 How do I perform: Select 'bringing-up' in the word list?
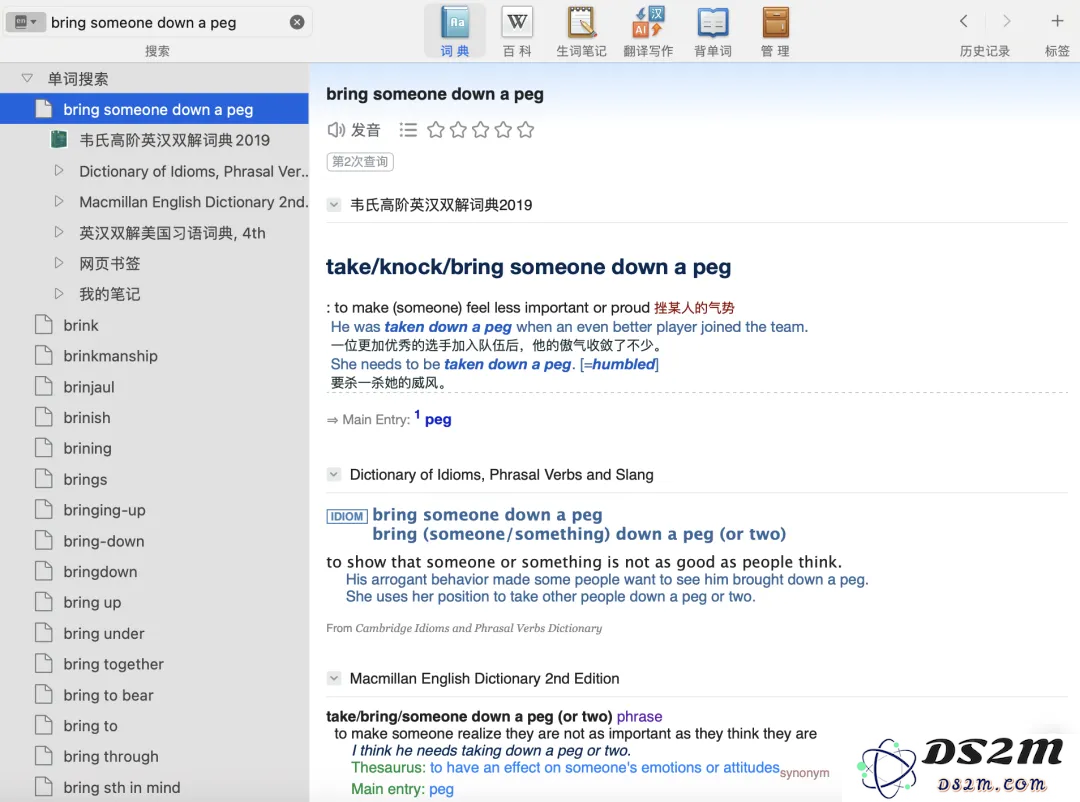coord(154,510)
